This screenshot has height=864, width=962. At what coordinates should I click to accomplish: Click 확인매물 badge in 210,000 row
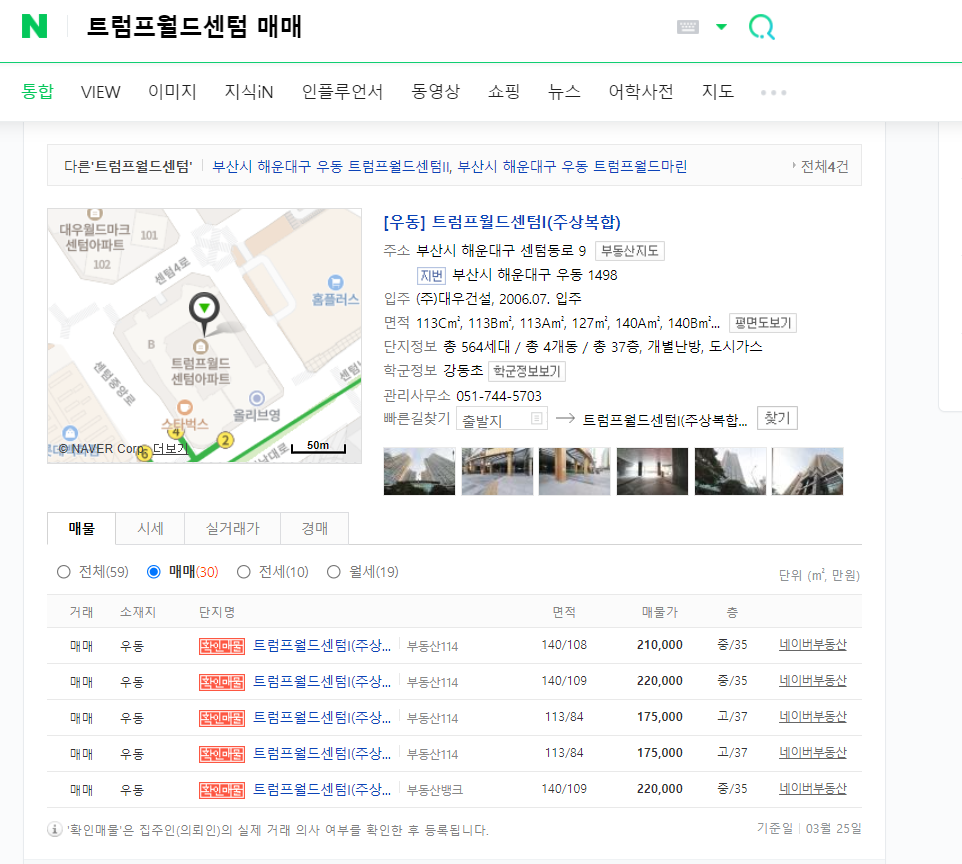coord(221,646)
